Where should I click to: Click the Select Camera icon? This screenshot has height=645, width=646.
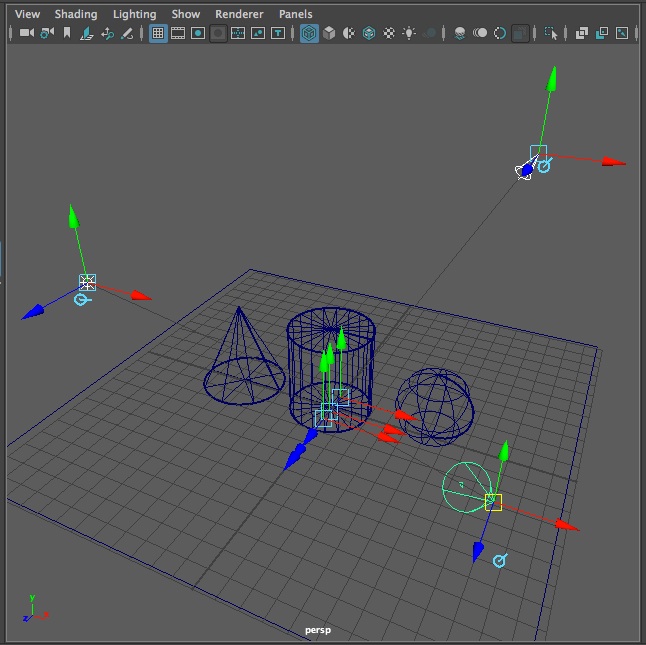pyautogui.click(x=26, y=33)
